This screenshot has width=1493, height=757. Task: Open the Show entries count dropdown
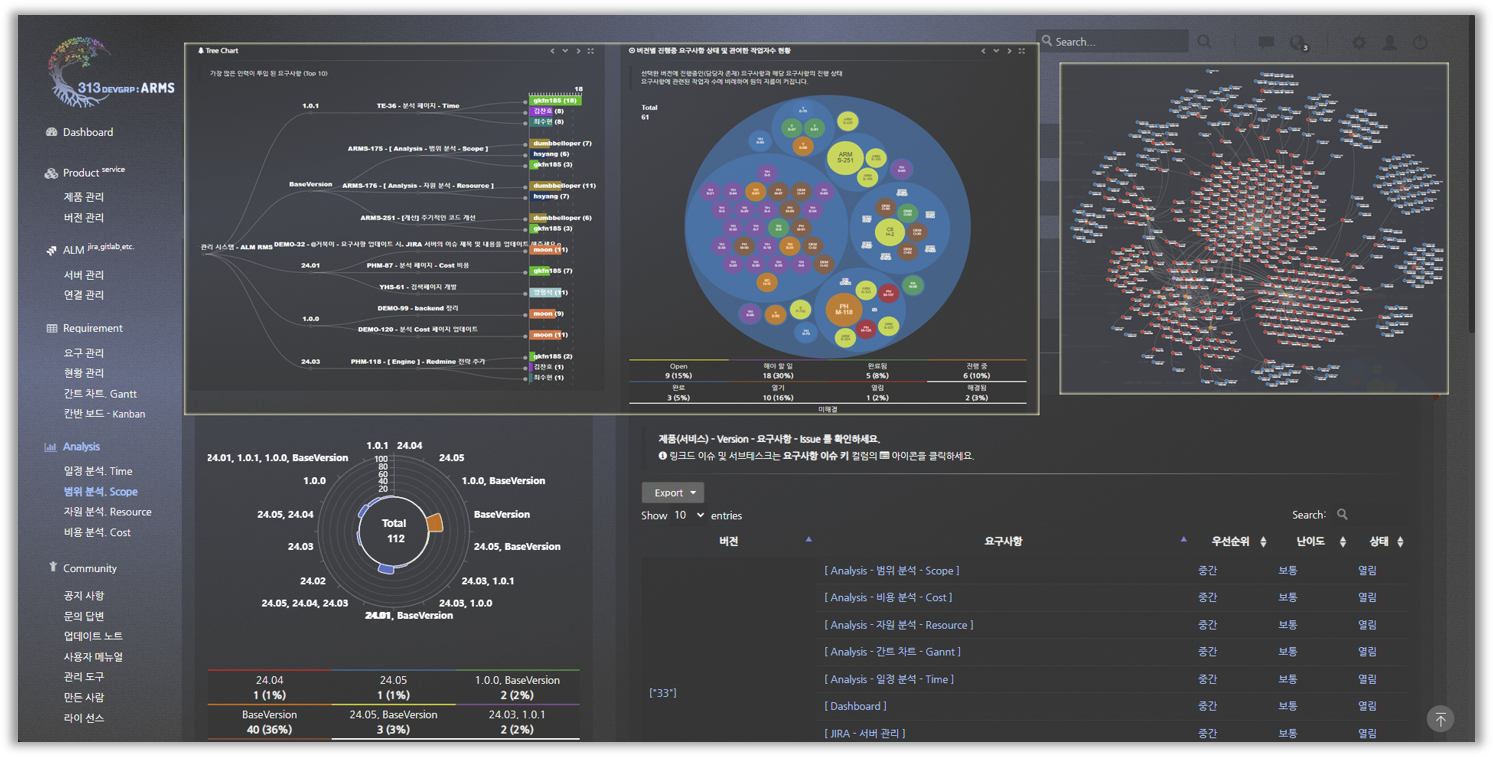coord(688,515)
